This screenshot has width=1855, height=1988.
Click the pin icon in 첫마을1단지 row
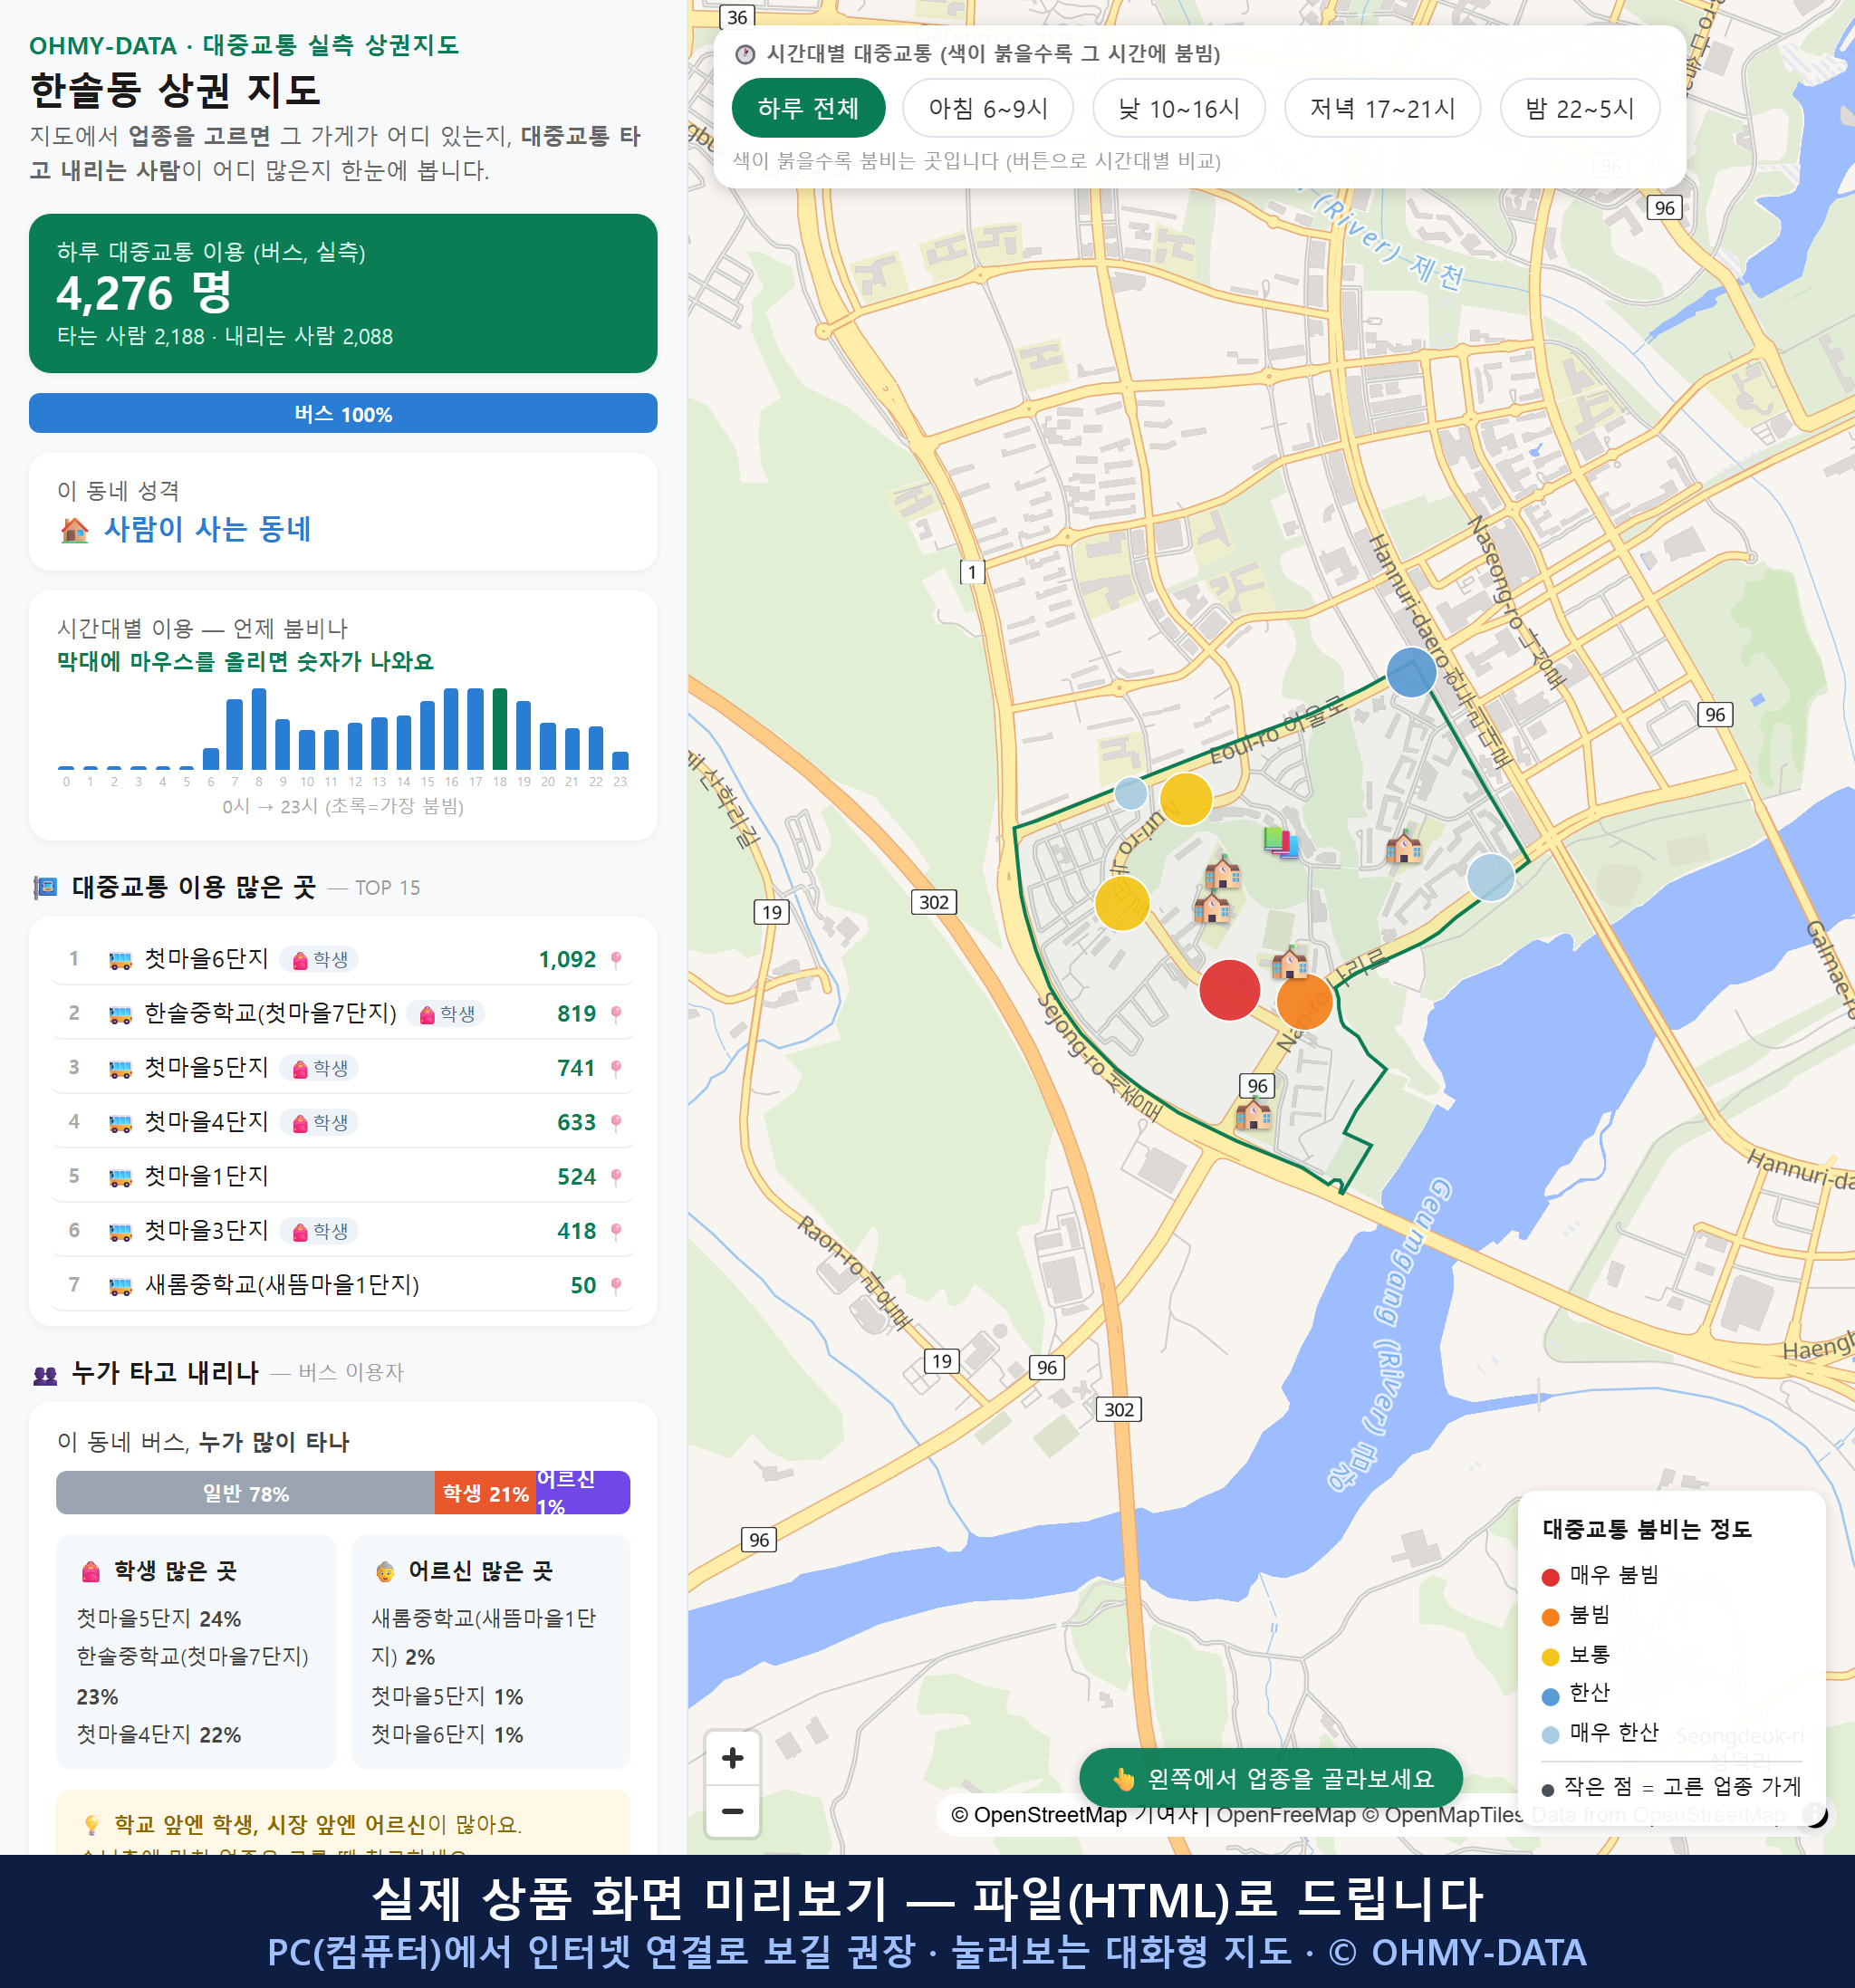click(x=616, y=1177)
